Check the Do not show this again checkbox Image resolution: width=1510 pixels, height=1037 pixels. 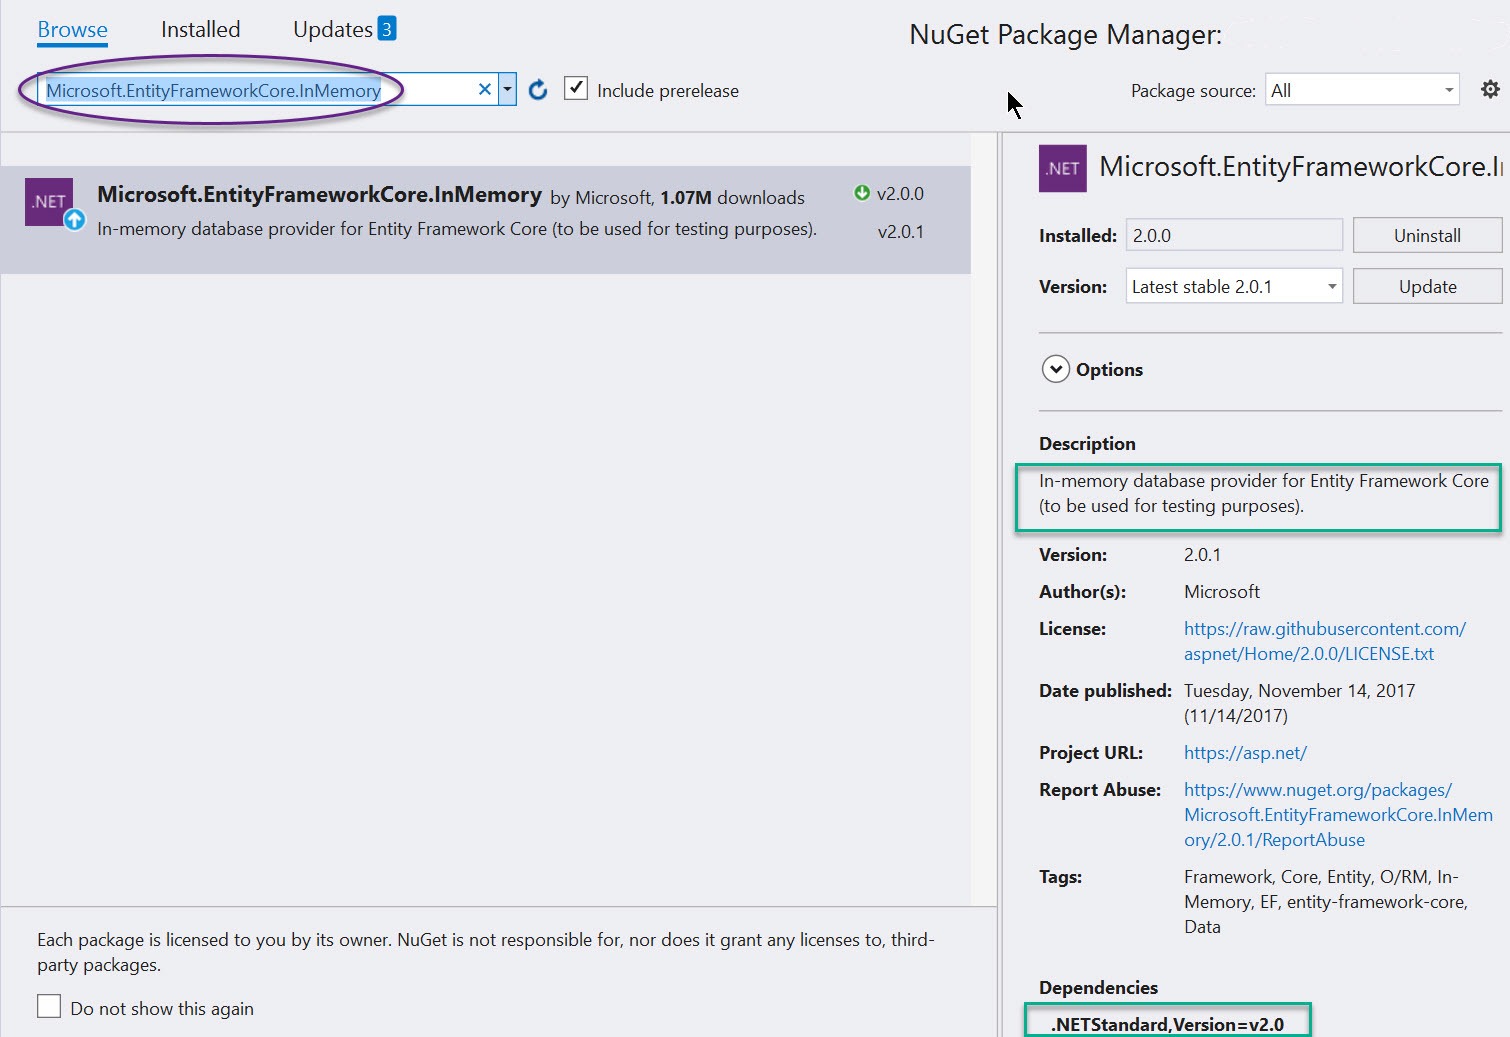[x=48, y=1006]
